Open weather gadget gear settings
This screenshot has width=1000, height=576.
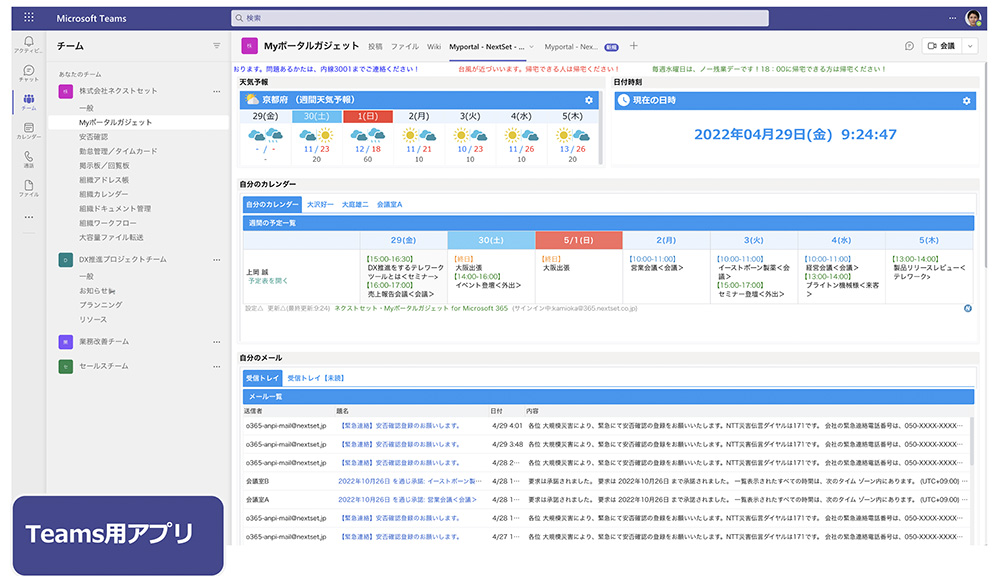pos(589,100)
